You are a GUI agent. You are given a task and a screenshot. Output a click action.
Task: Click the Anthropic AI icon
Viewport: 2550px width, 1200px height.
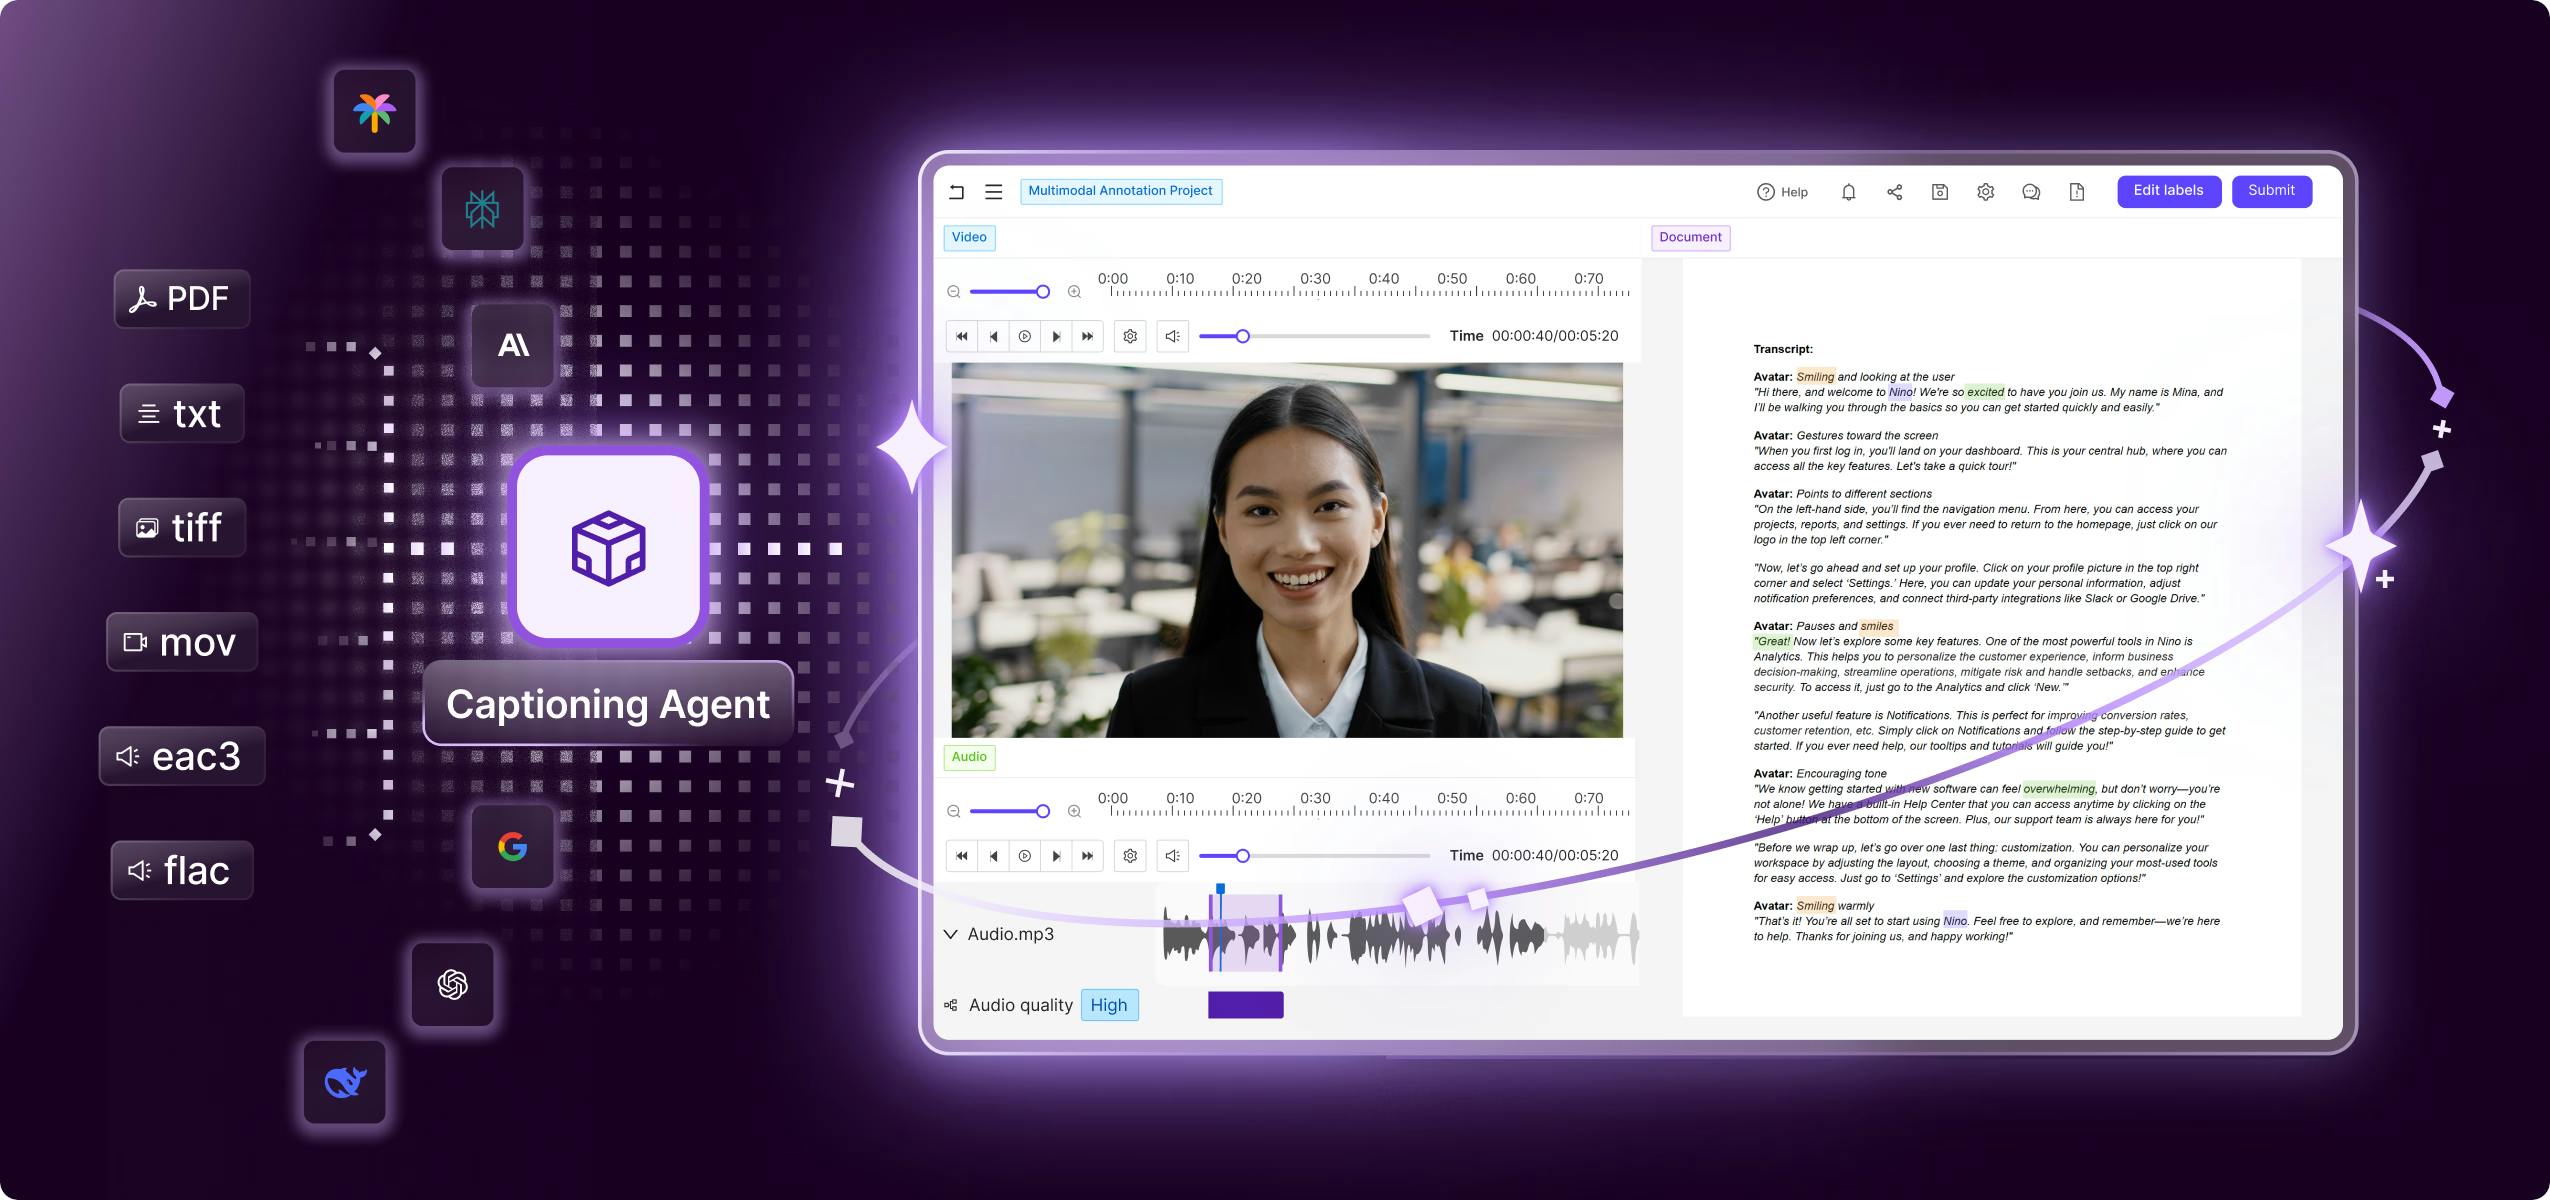[512, 341]
